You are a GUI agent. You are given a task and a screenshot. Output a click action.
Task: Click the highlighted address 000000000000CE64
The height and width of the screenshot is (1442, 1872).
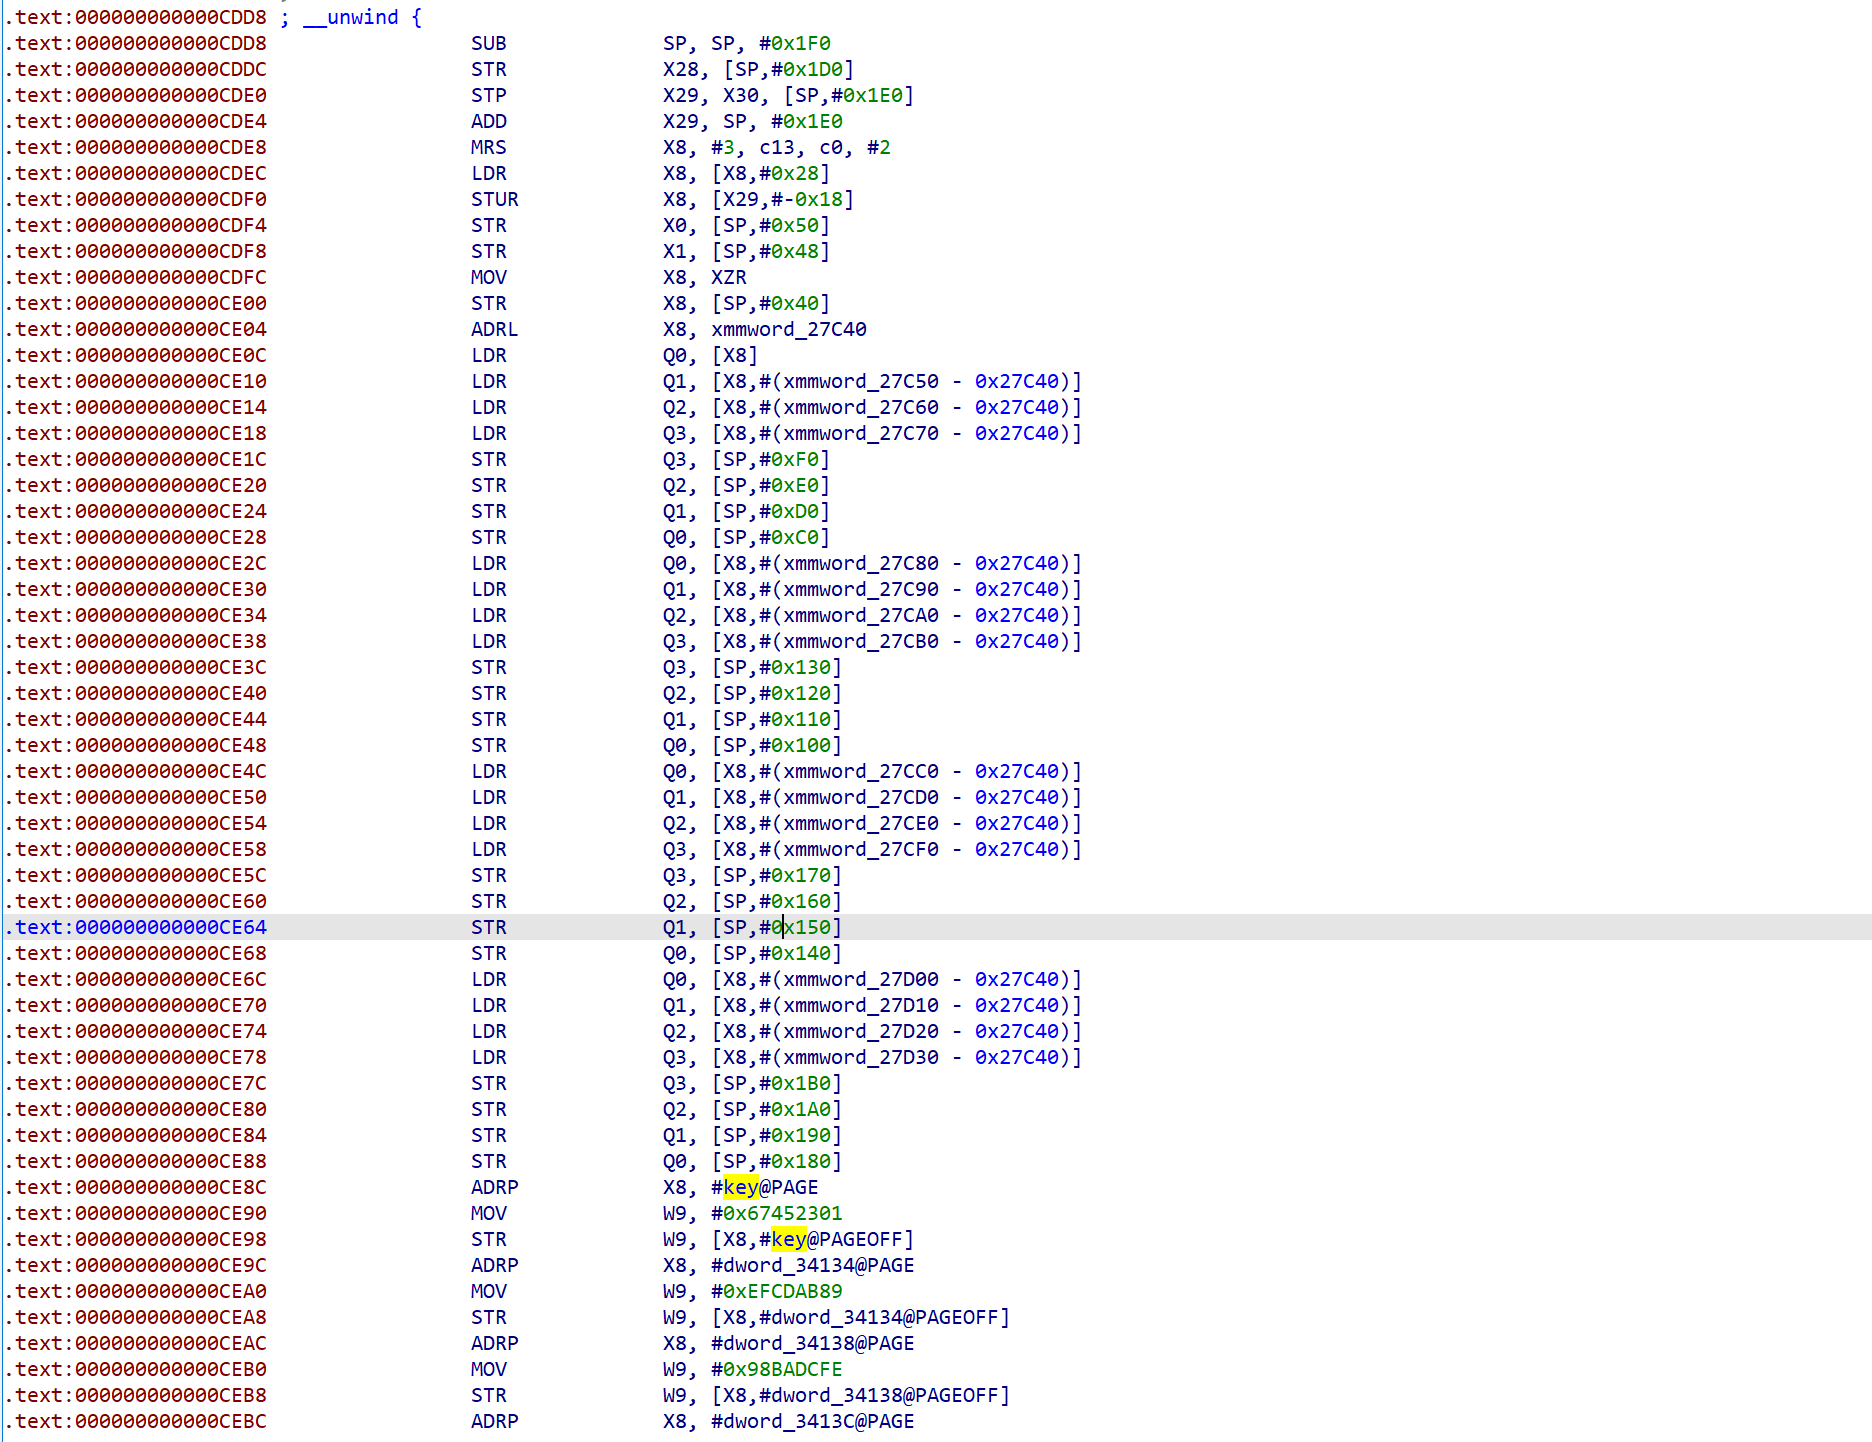click(170, 928)
